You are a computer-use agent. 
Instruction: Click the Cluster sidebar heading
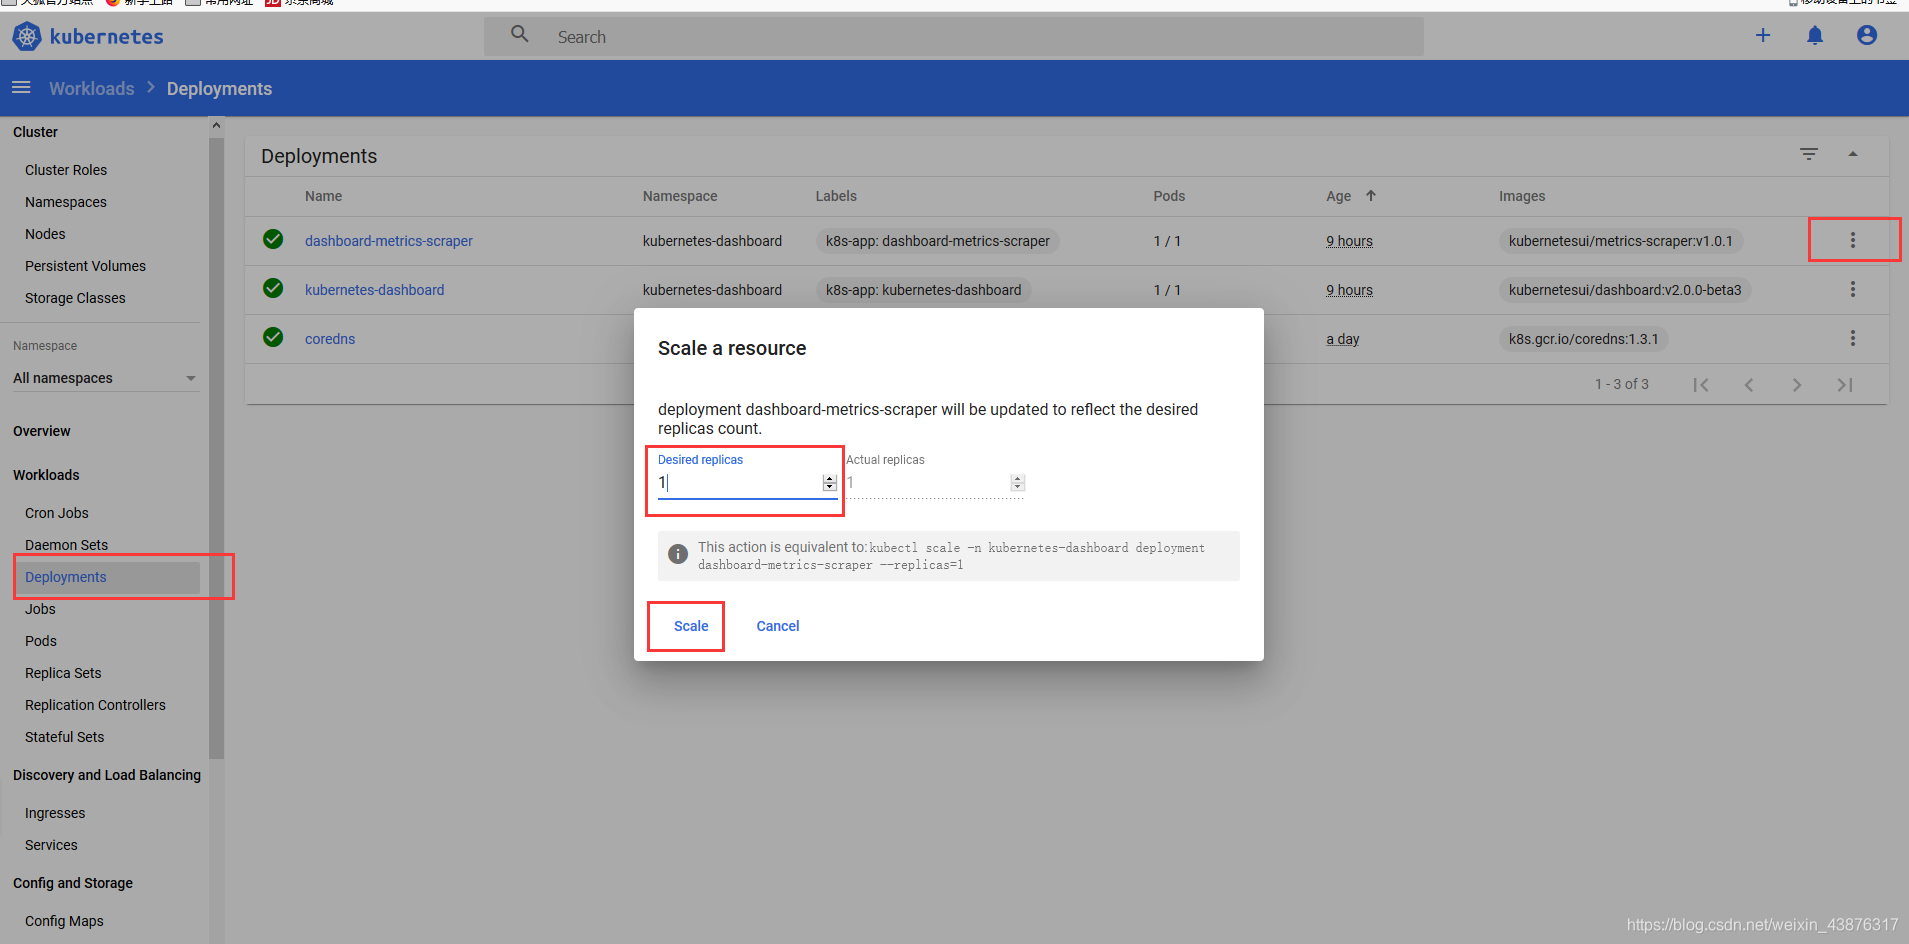pyautogui.click(x=35, y=132)
